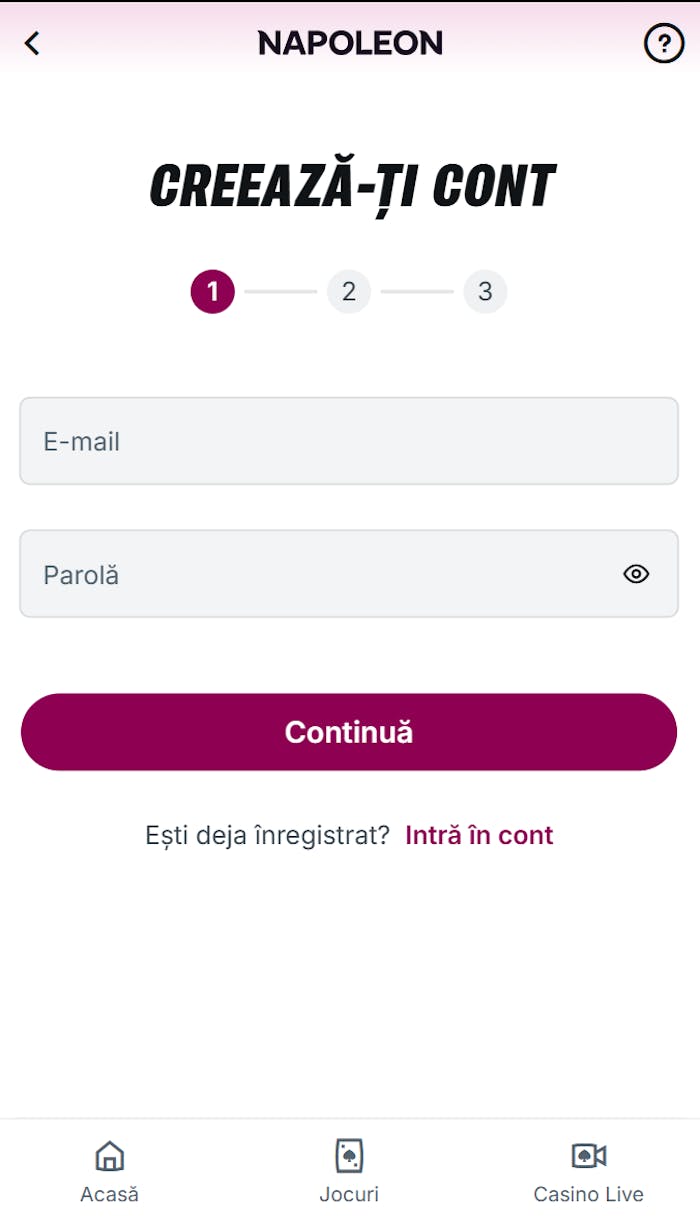Switch to the Casino Live tab label
This screenshot has height=1220, width=700.
point(588,1194)
